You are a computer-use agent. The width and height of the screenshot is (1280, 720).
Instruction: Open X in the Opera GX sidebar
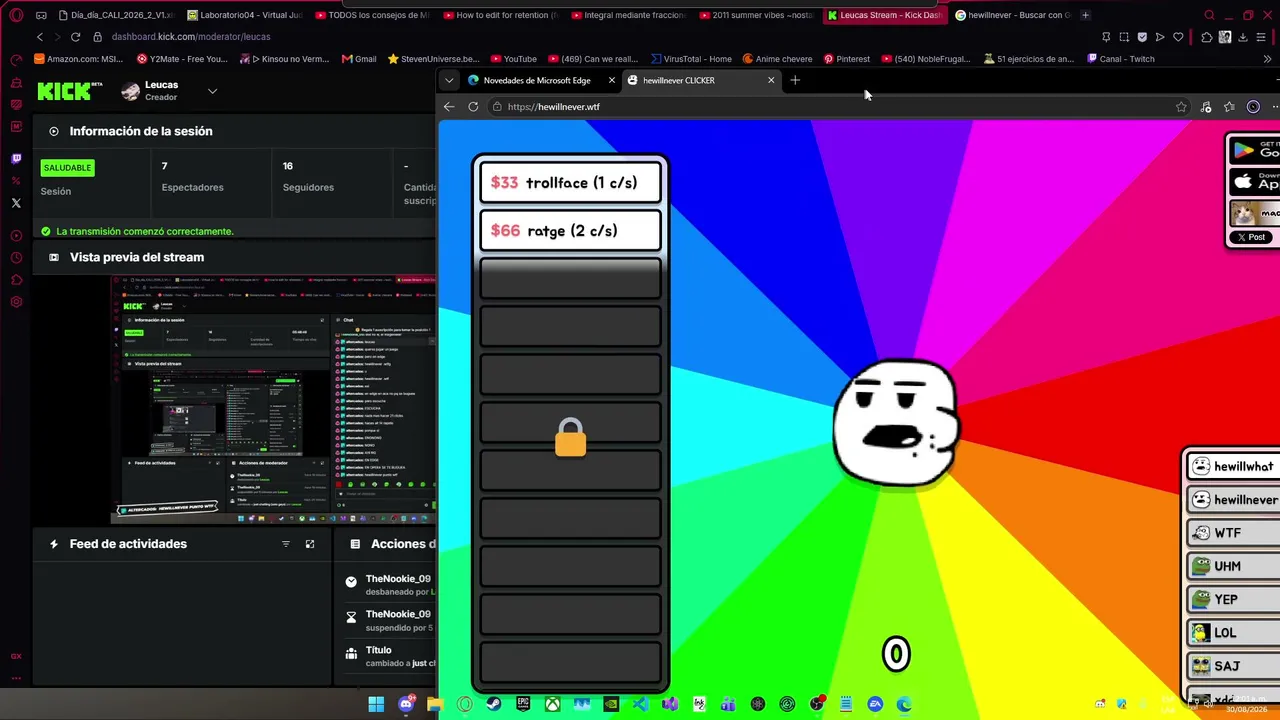[x=16, y=203]
